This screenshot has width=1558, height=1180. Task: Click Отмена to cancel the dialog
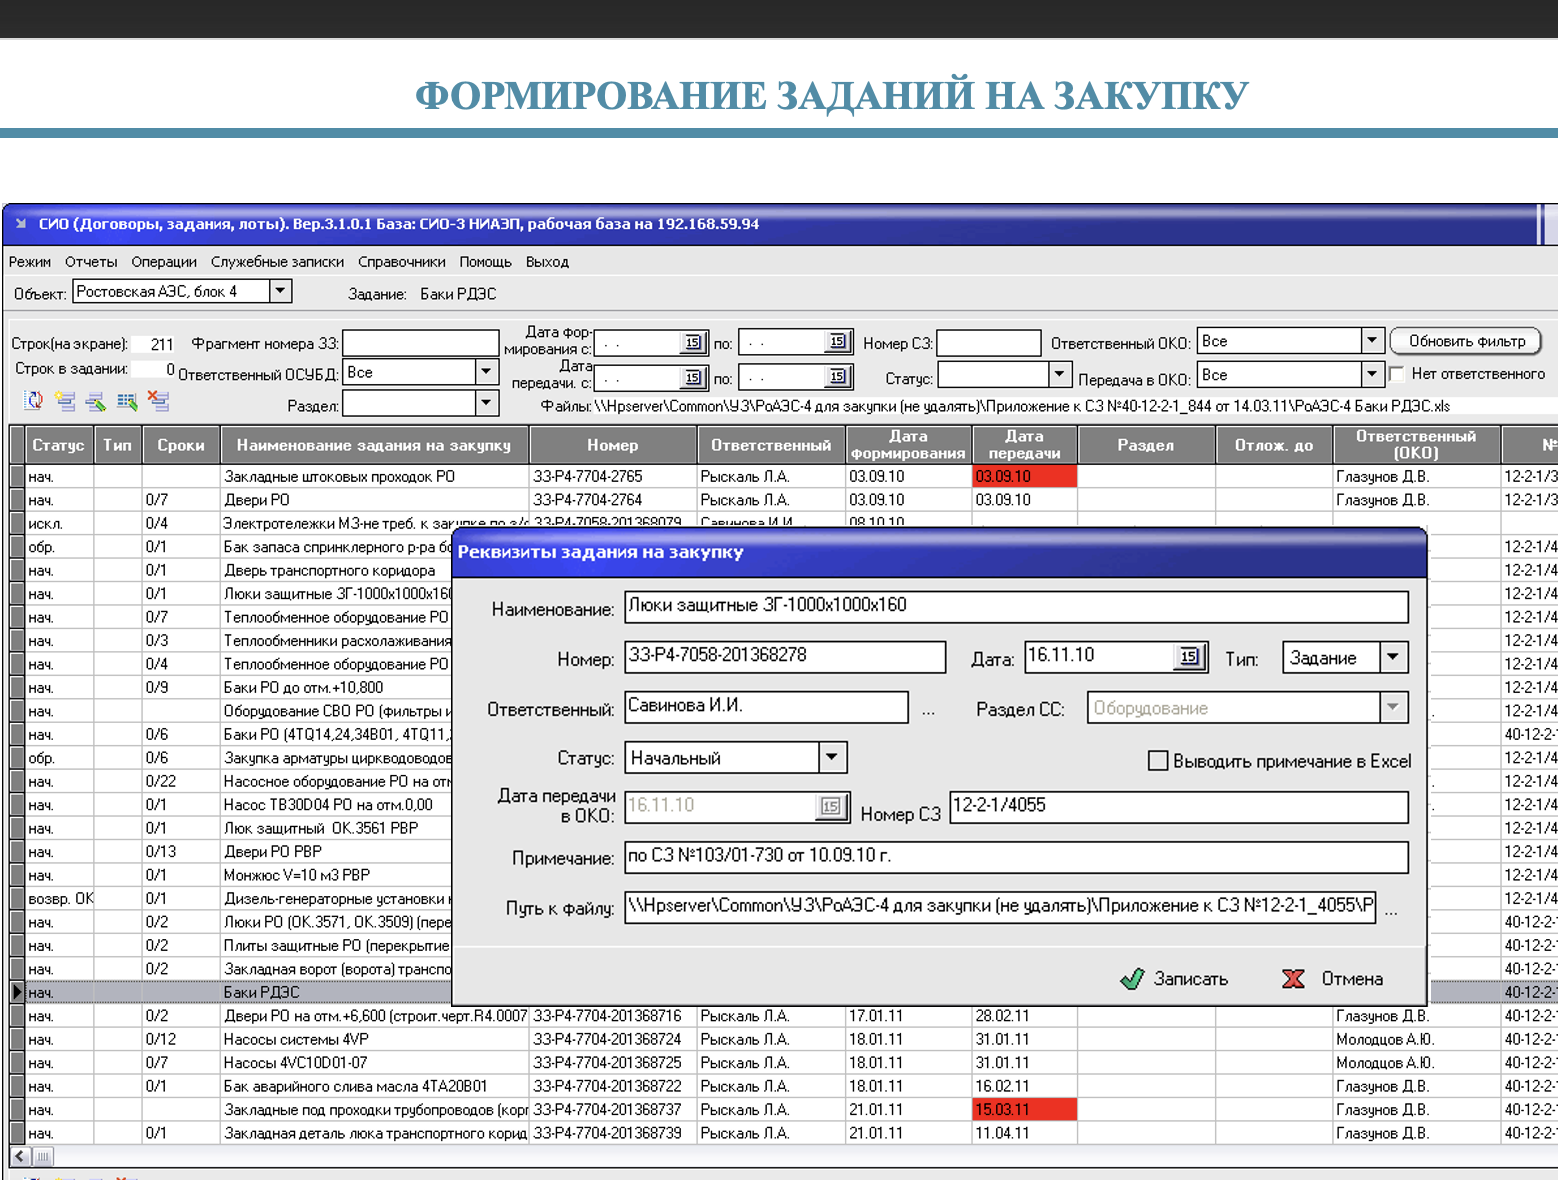click(x=1335, y=979)
